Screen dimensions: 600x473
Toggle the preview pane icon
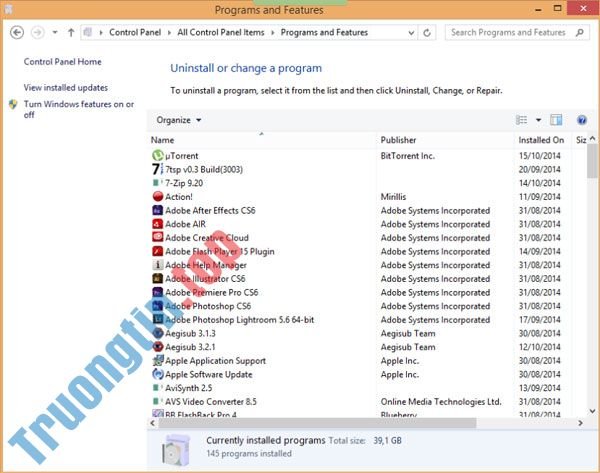(x=556, y=120)
